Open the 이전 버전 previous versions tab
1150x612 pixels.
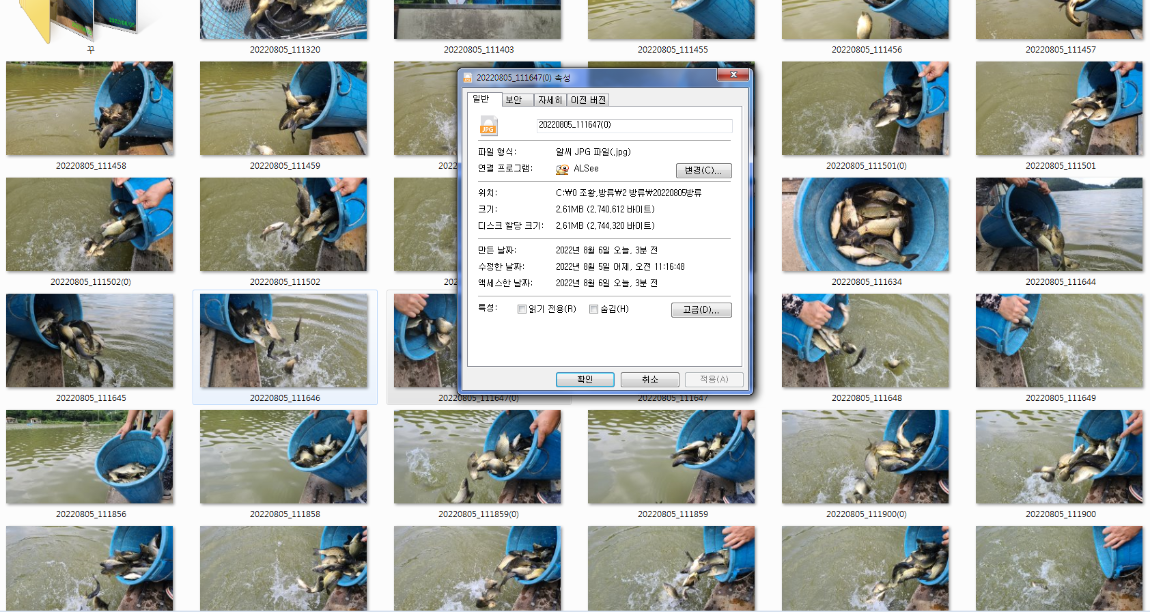tap(591, 99)
